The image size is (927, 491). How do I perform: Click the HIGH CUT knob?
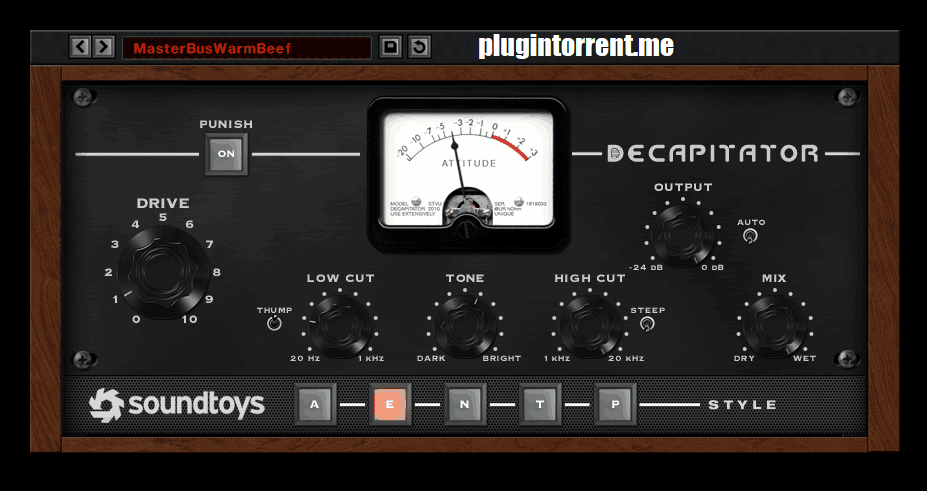590,326
